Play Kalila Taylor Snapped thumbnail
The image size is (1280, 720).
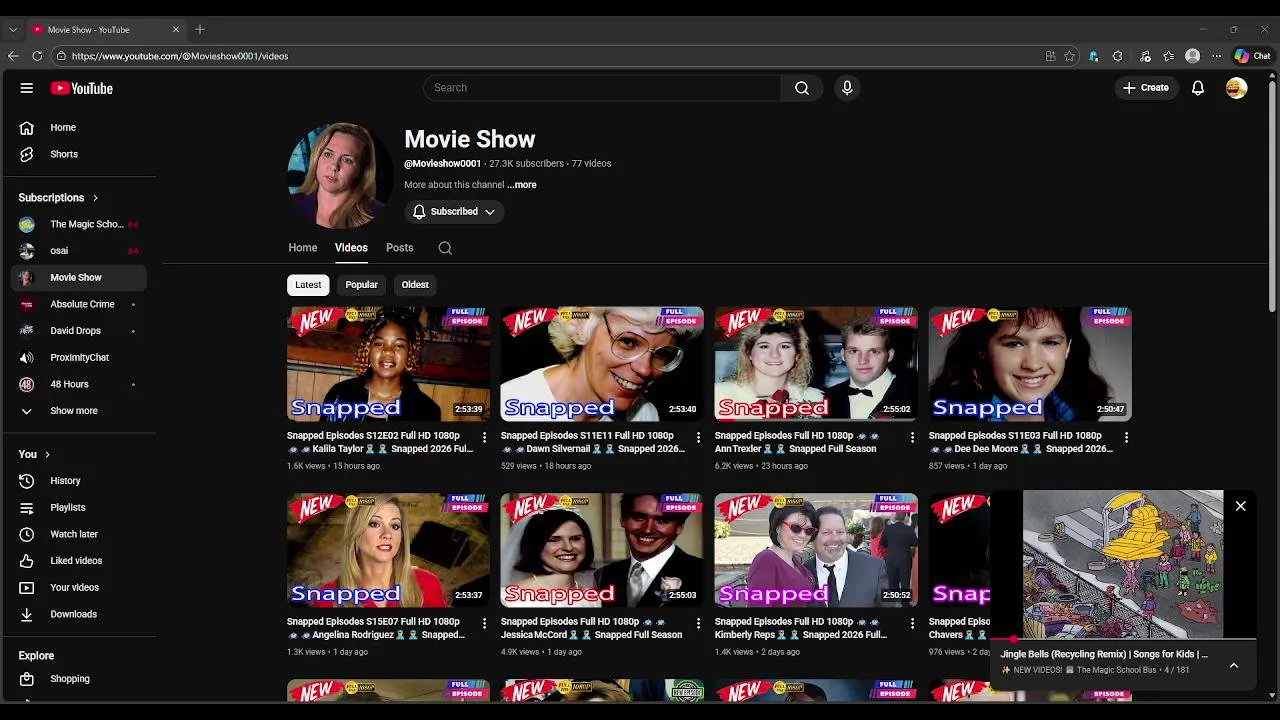(388, 364)
